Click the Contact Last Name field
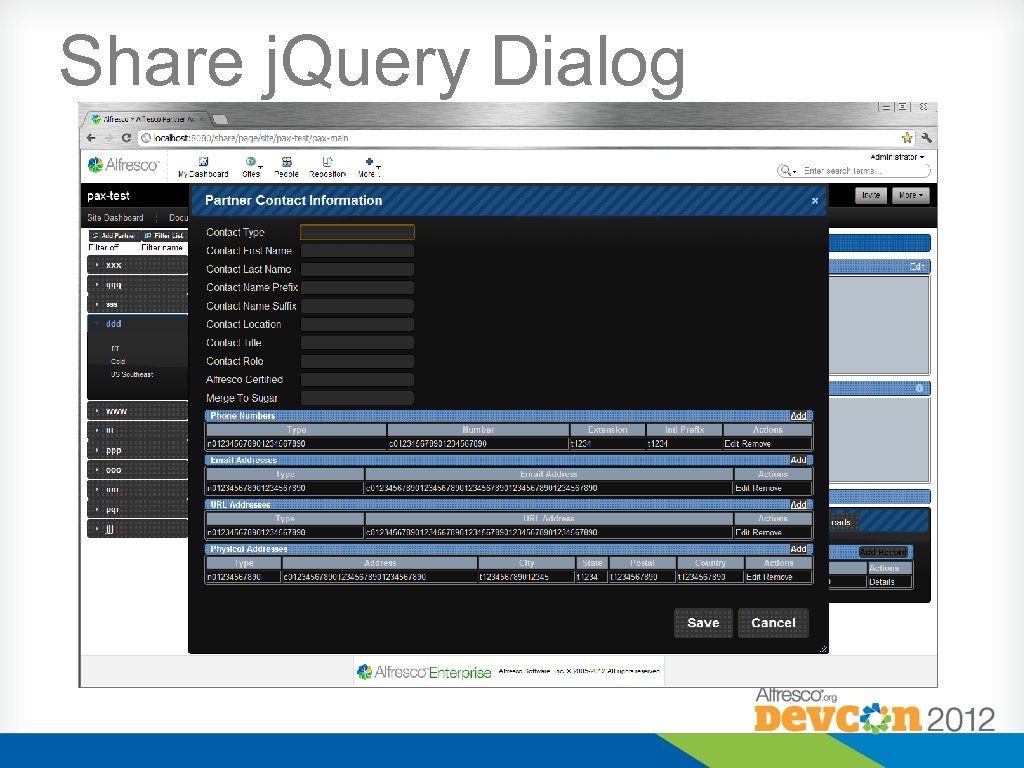Viewport: 1024px width, 768px height. tap(357, 269)
